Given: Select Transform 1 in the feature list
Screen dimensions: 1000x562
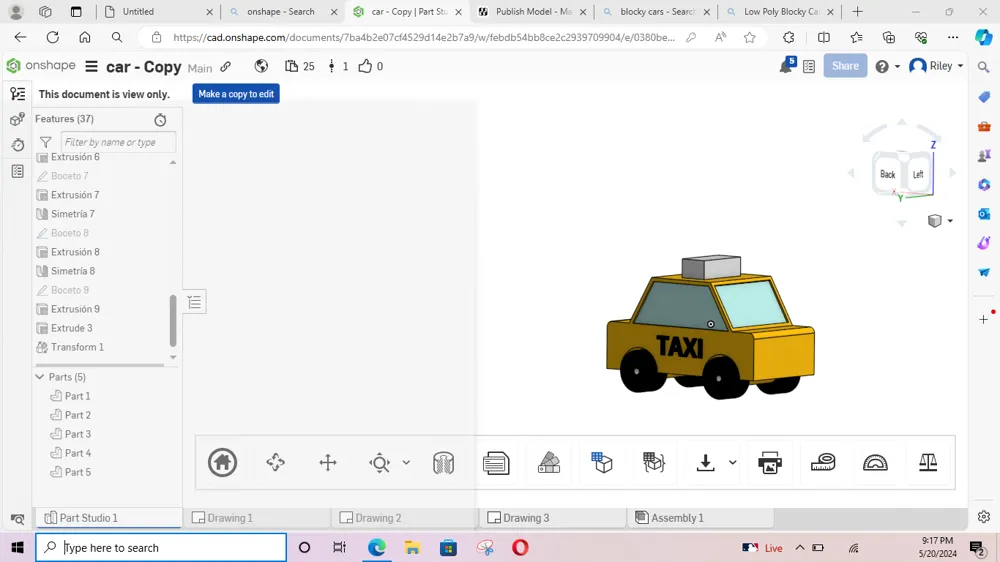Looking at the screenshot, I should (x=77, y=347).
